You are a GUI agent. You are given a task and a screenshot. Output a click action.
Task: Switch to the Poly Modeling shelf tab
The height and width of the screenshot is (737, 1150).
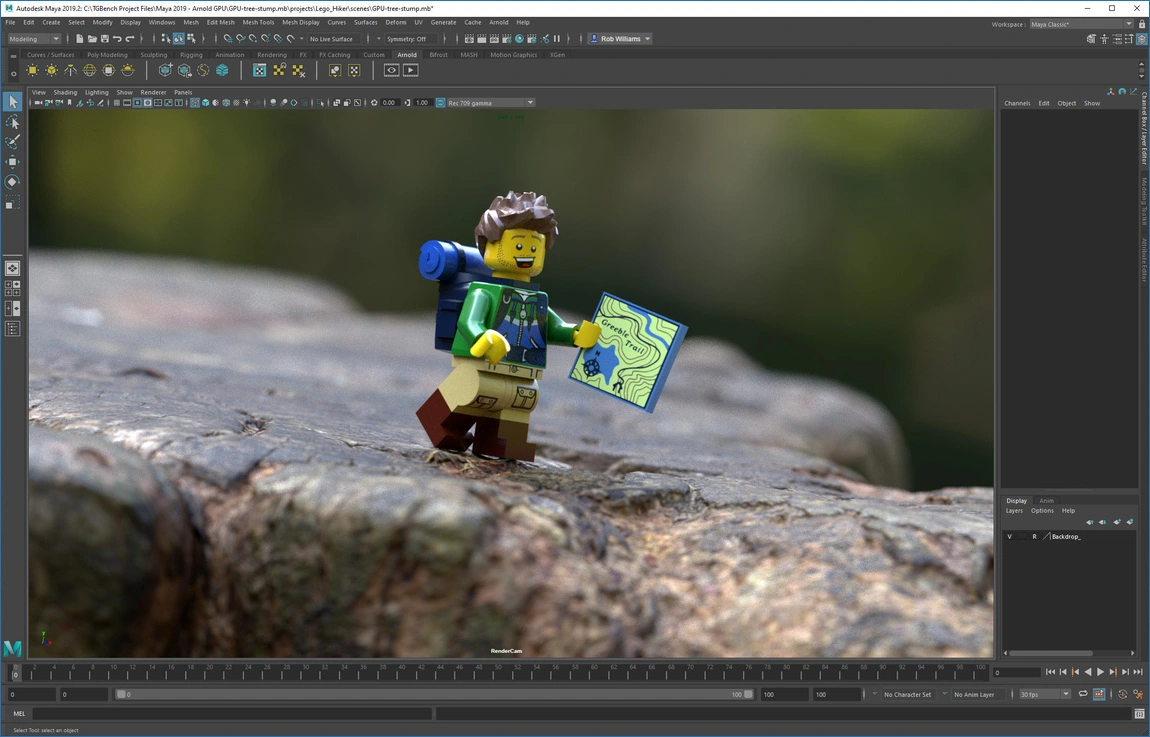click(x=107, y=55)
